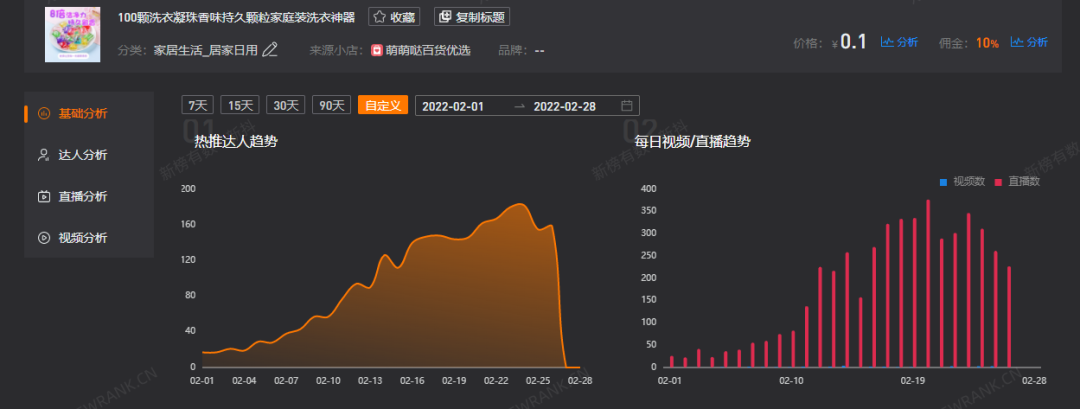Click the 0.1 price value
This screenshot has height=409, width=1080.
coord(853,42)
